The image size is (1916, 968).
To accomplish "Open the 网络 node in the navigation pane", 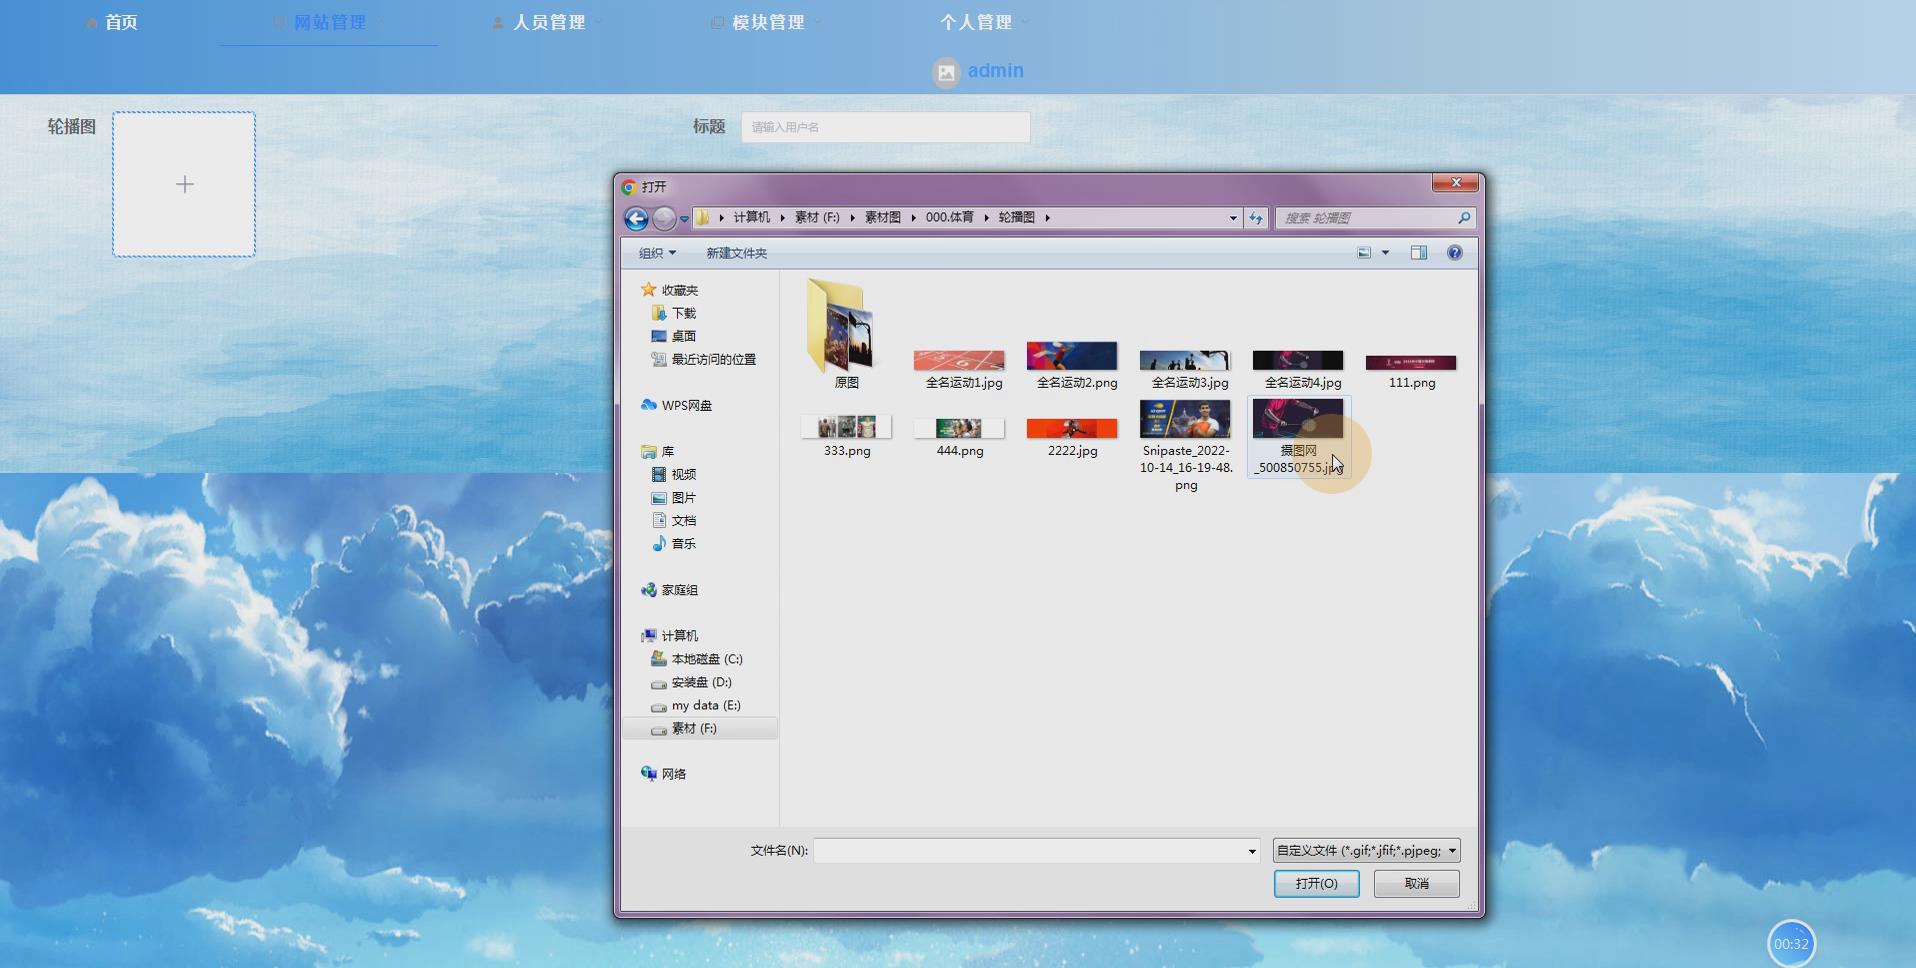I will click(x=676, y=773).
